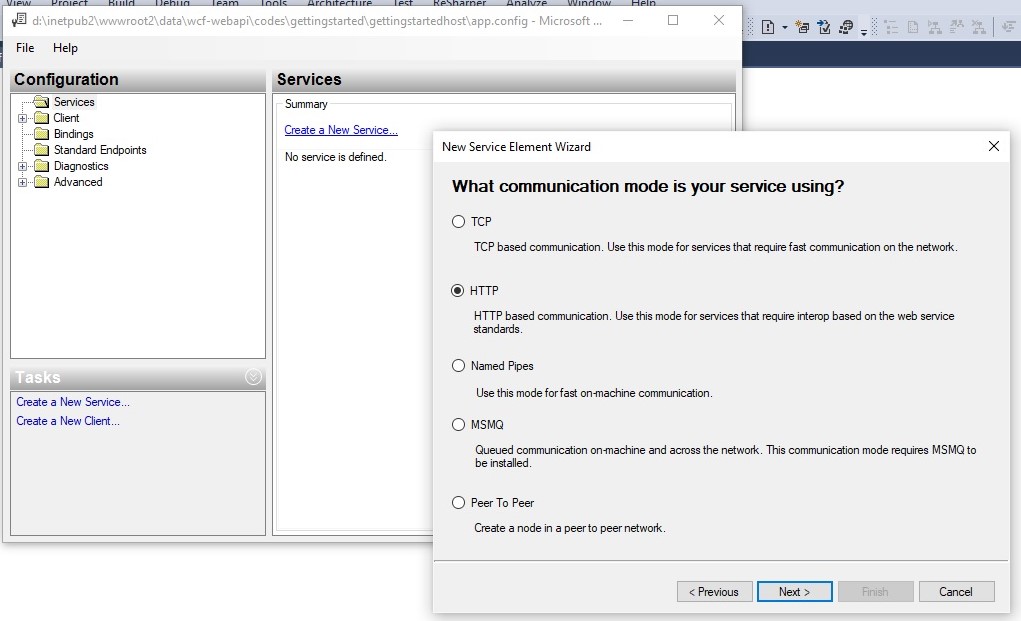This screenshot has width=1021, height=621.
Task: Open the toolbar overflow dropdown arrow
Action: click(x=863, y=30)
